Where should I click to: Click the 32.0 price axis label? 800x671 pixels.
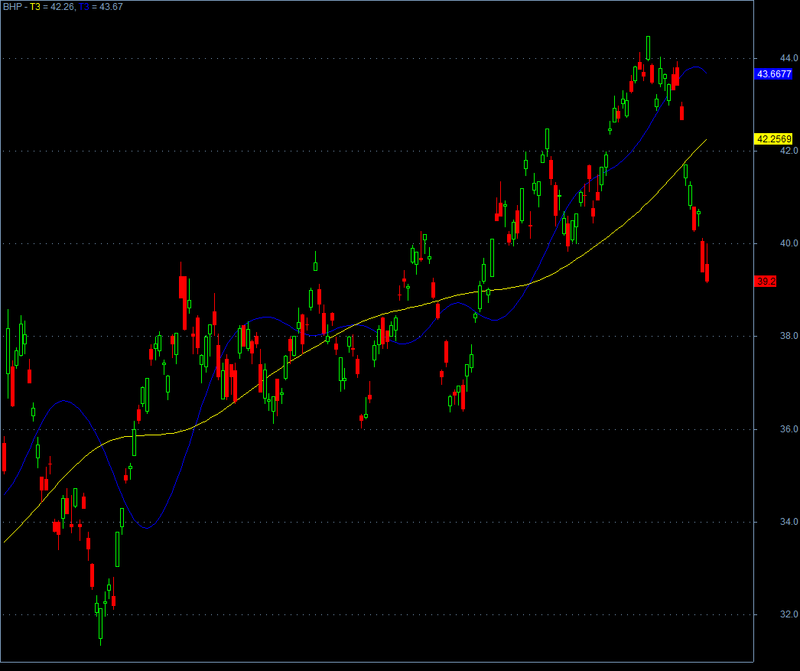coord(789,614)
